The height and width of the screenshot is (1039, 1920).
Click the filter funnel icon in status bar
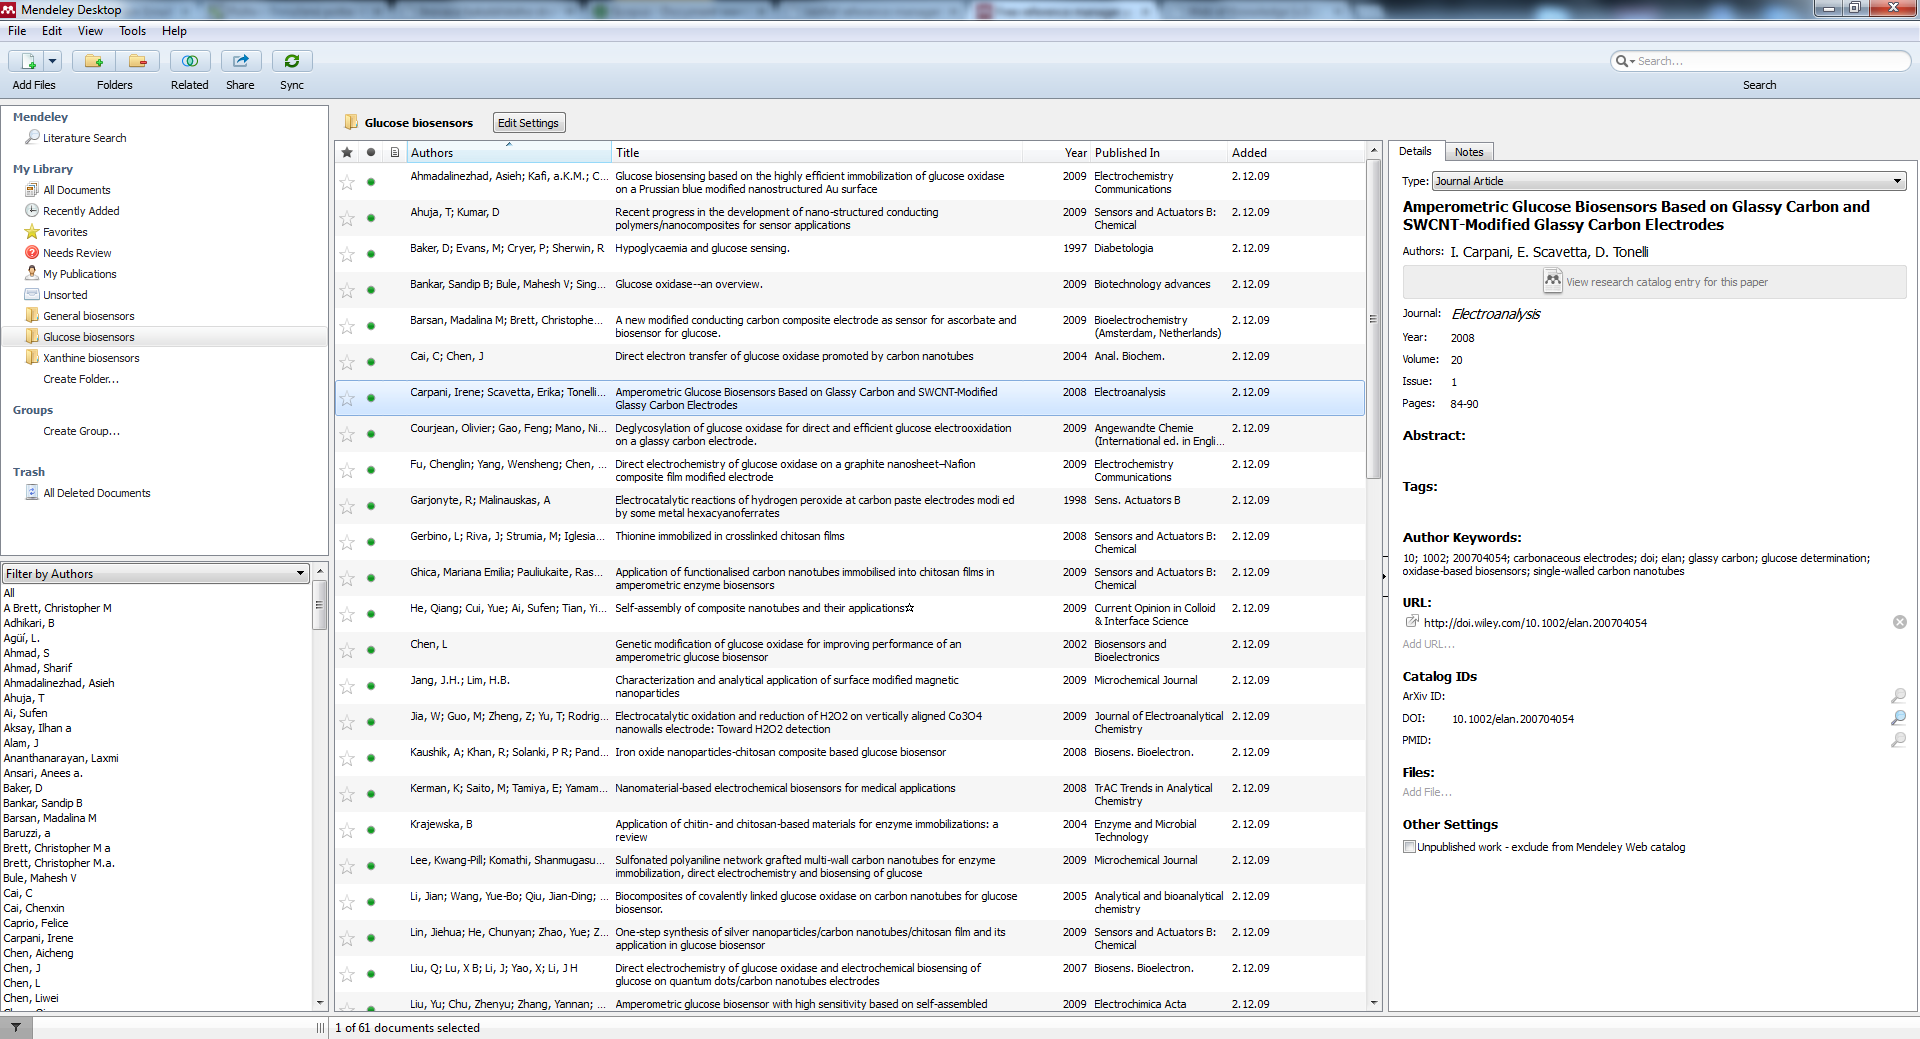(16, 1027)
